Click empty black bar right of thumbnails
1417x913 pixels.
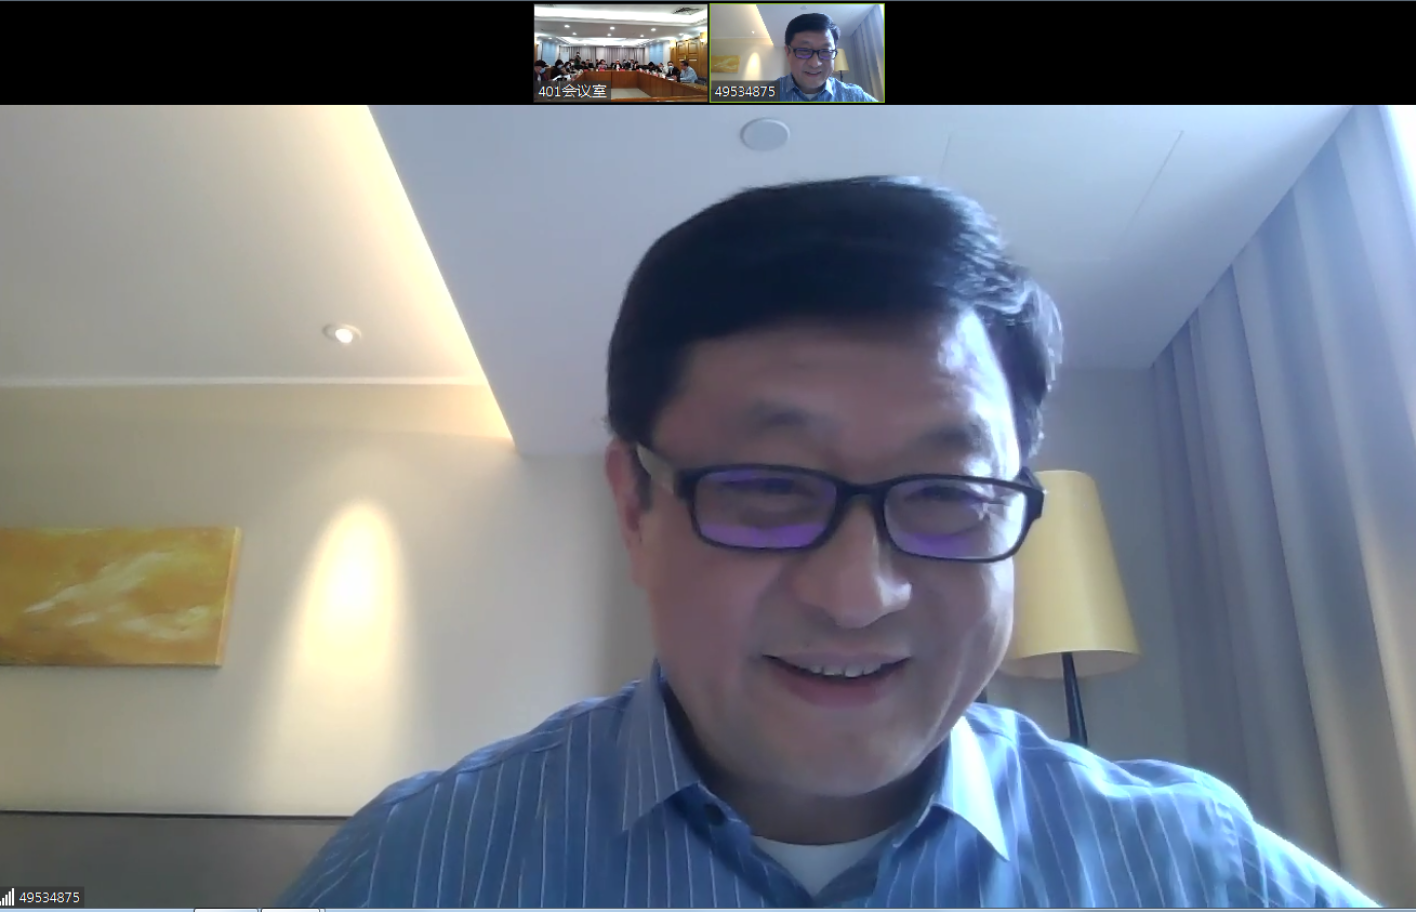tap(1150, 52)
